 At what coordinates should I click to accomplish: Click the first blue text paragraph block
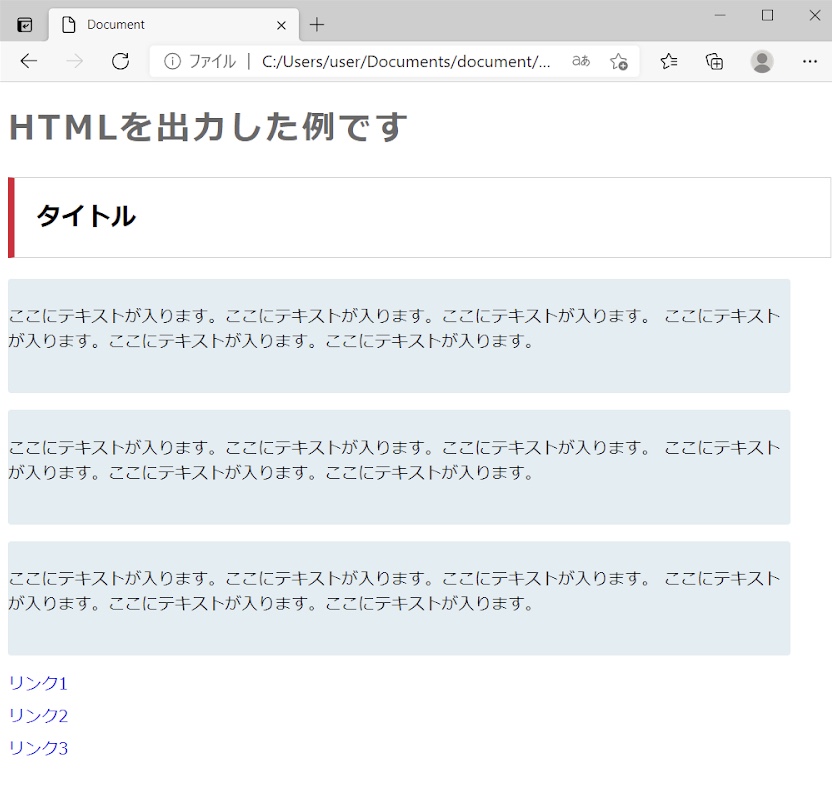tap(399, 335)
